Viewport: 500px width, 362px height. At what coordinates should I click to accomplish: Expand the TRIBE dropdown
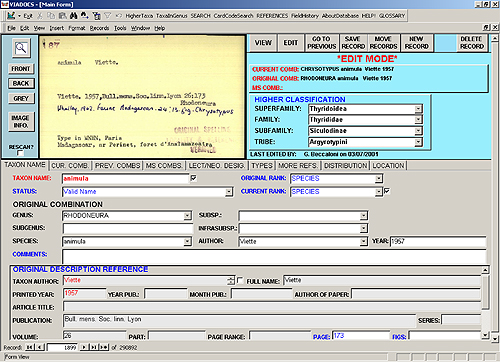[418, 142]
